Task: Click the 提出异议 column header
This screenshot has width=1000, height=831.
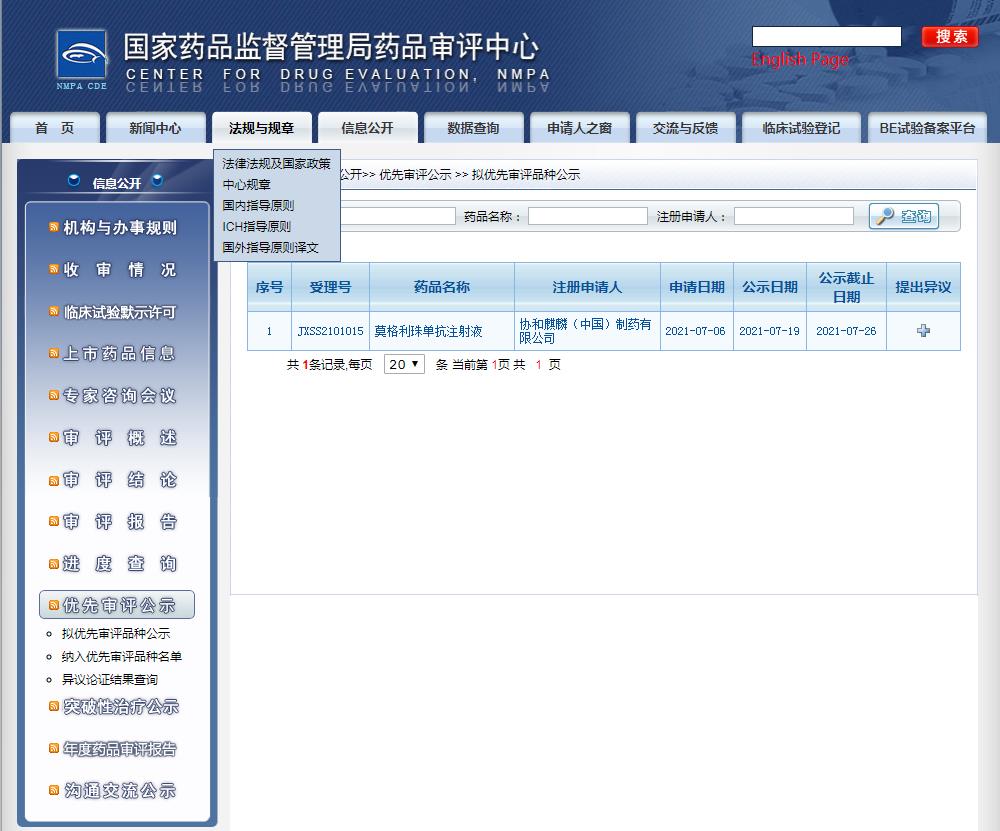Action: point(923,287)
